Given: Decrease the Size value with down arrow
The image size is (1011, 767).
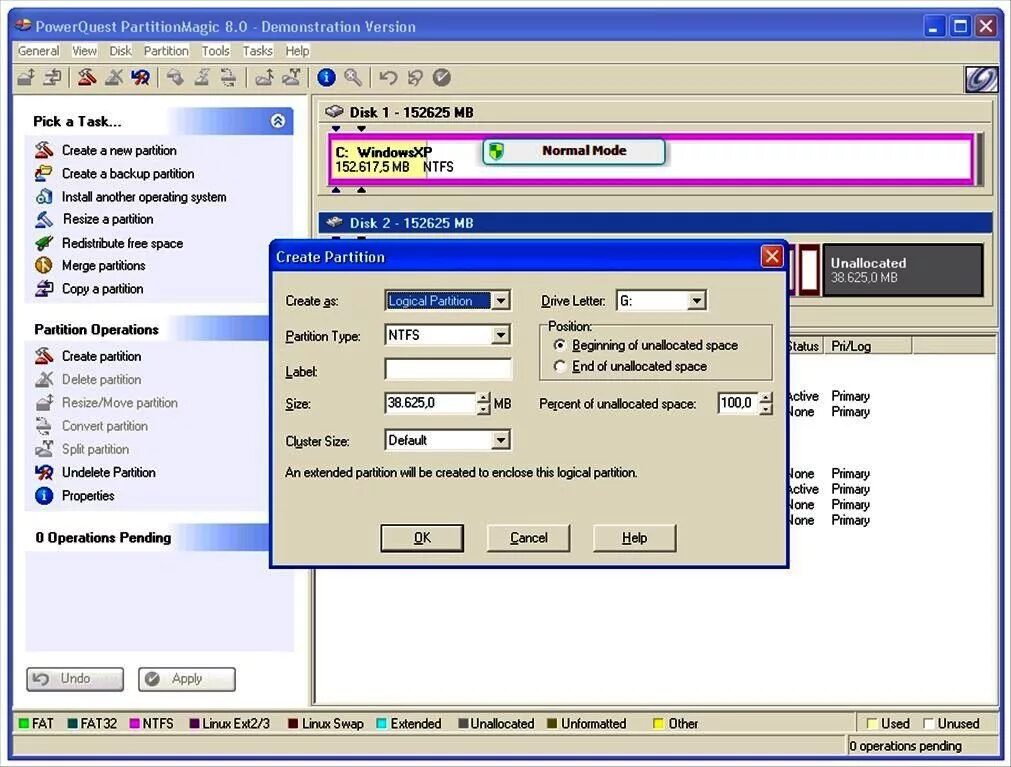Looking at the screenshot, I should (x=484, y=409).
